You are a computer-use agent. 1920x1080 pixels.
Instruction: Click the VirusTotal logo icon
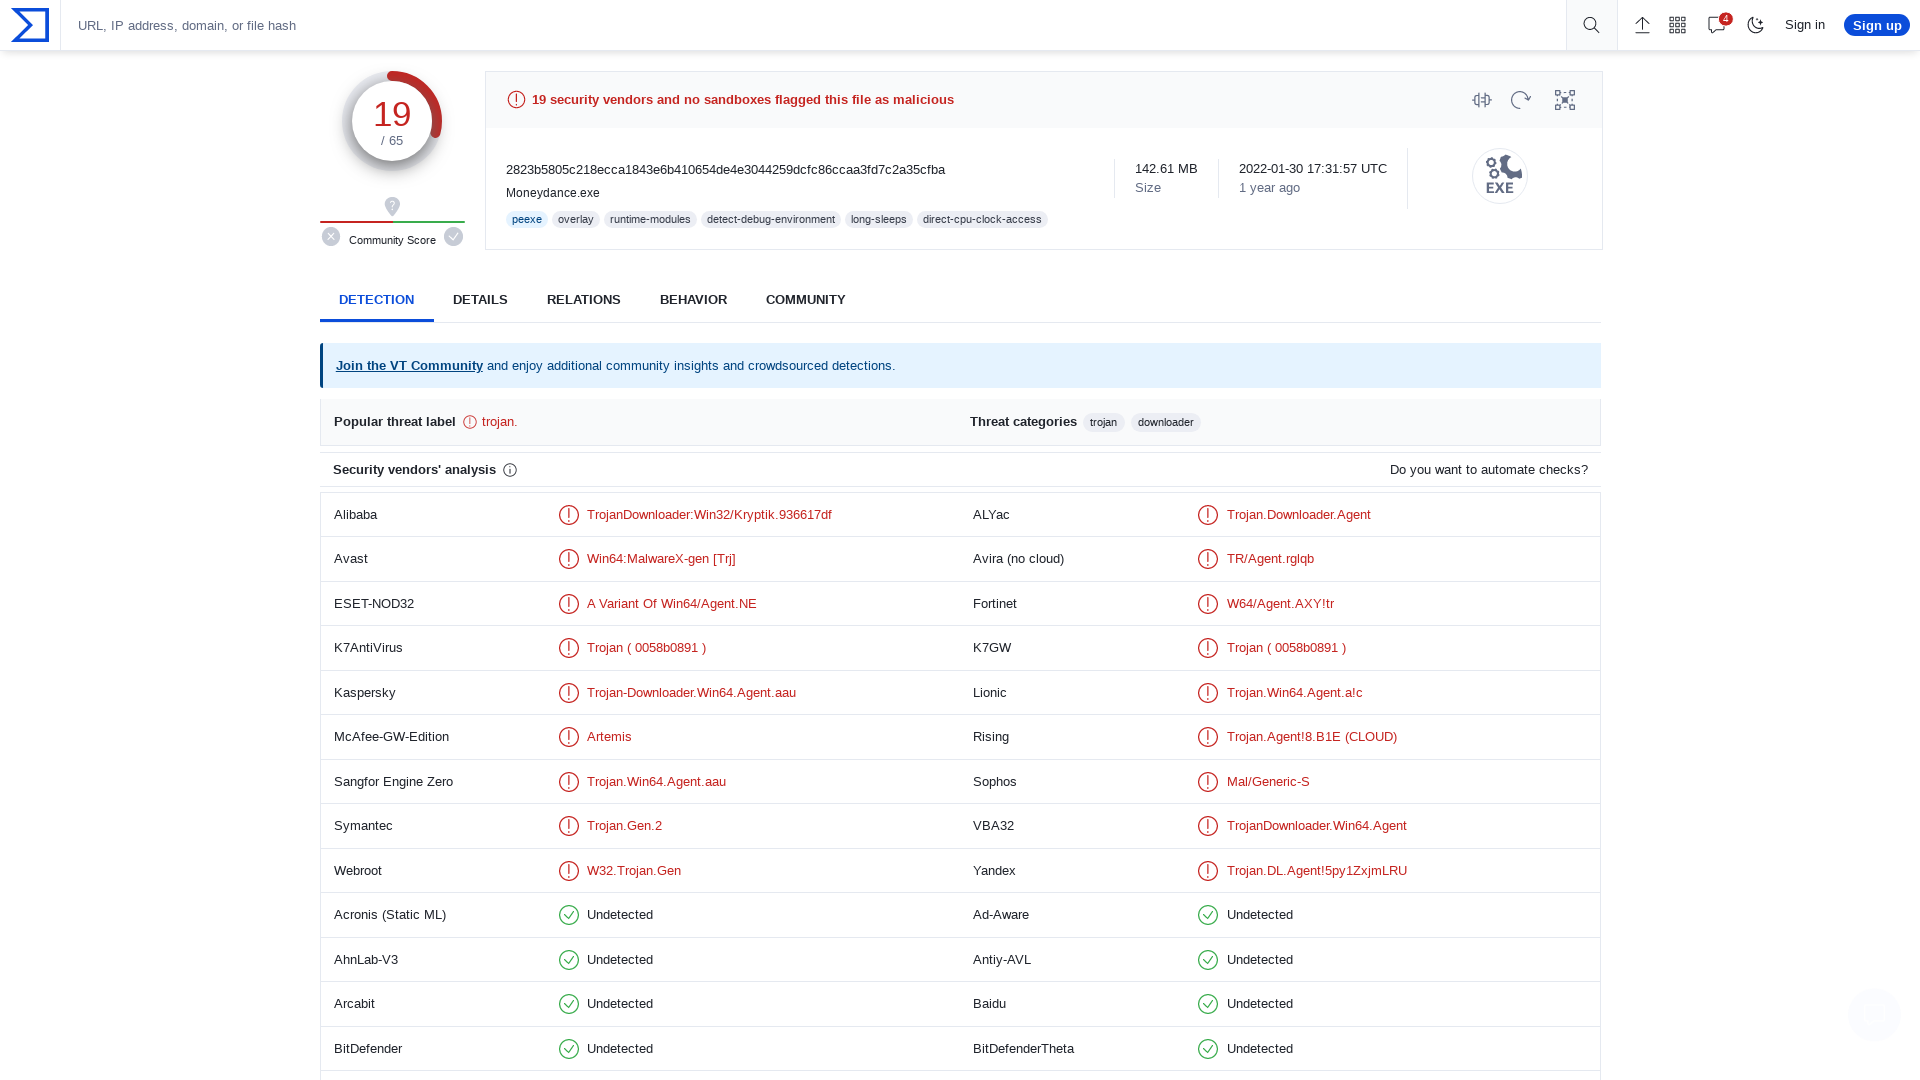coord(30,25)
